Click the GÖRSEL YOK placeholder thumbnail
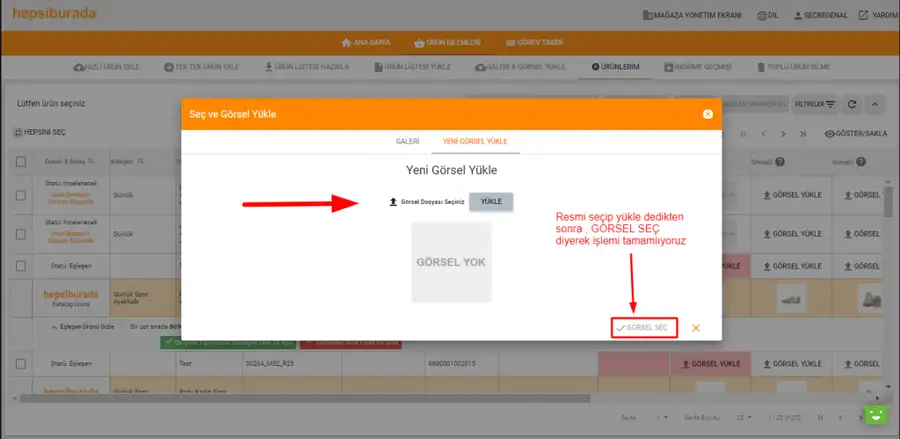Screen dimensions: 900x439 tap(451, 262)
